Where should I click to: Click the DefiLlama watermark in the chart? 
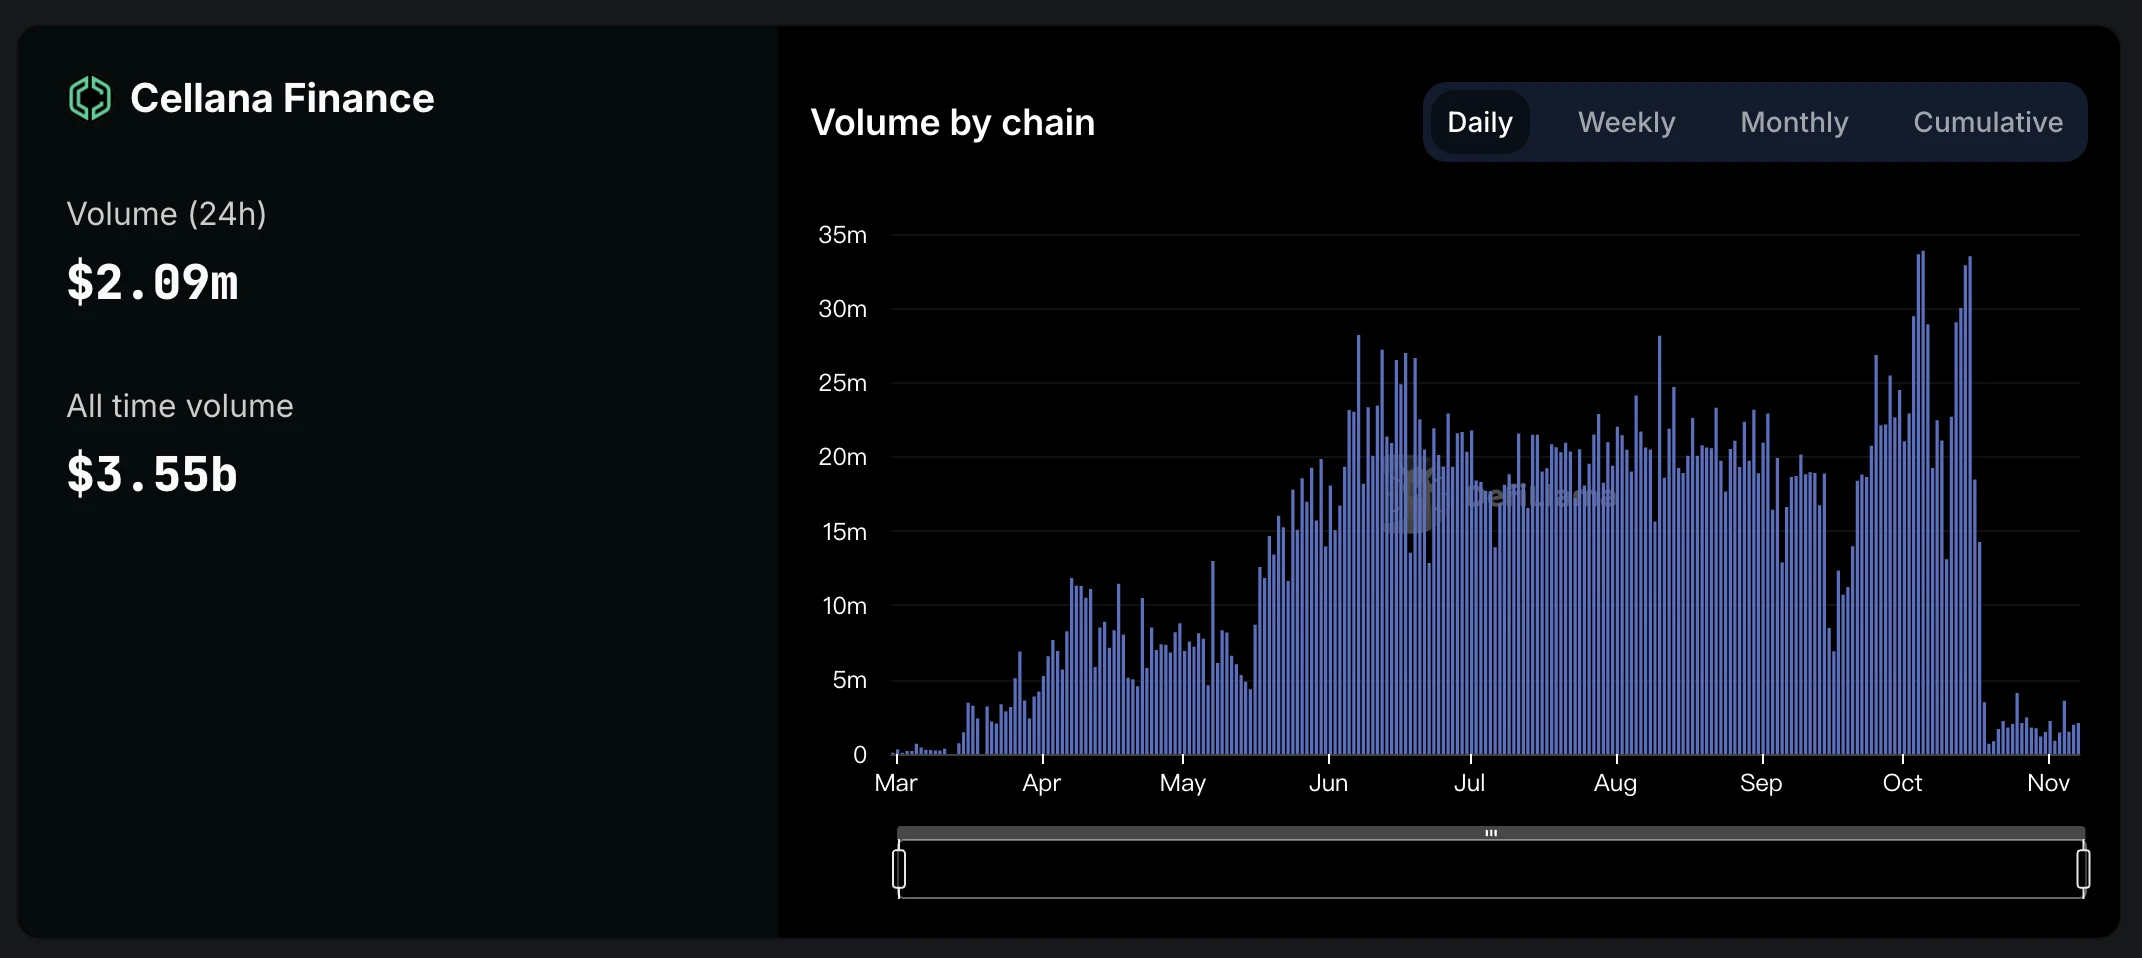(x=1500, y=495)
